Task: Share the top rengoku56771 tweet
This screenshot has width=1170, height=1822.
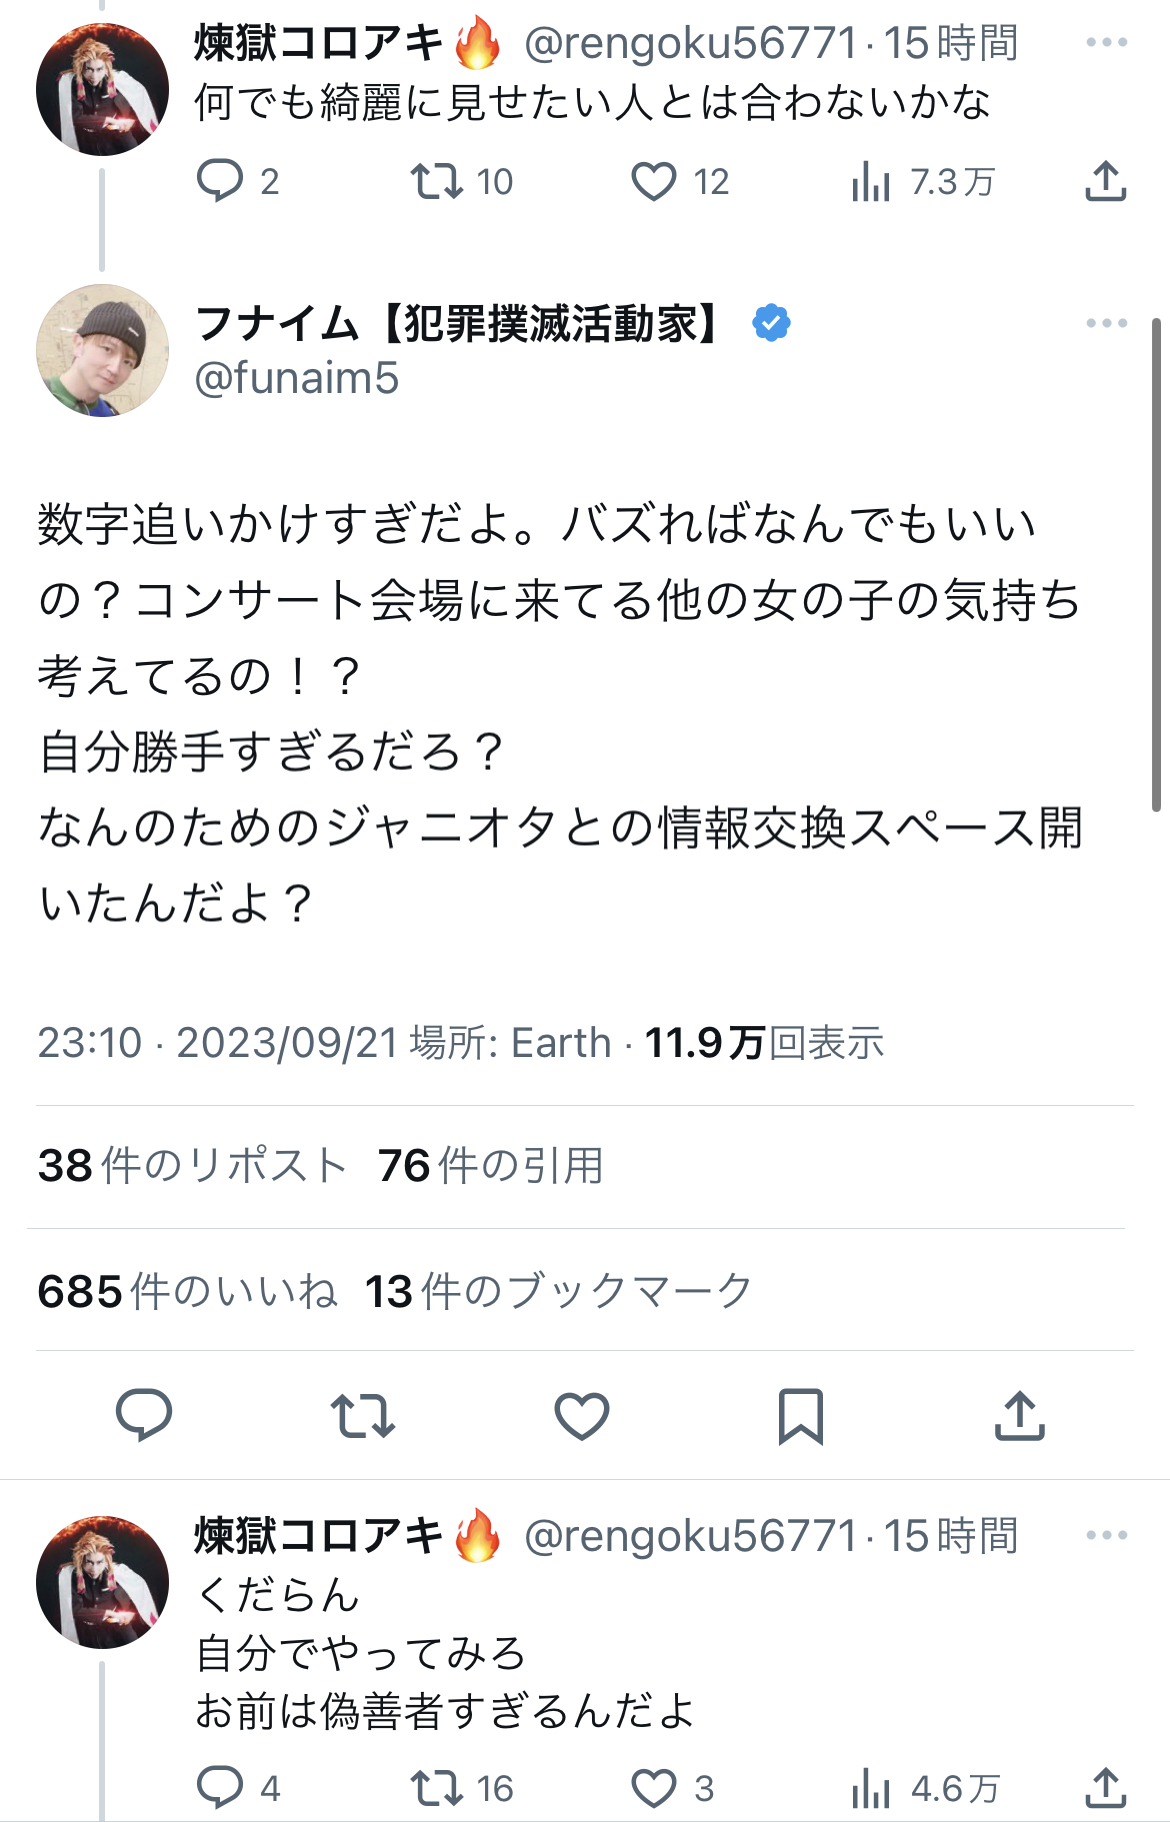Action: (x=1106, y=181)
